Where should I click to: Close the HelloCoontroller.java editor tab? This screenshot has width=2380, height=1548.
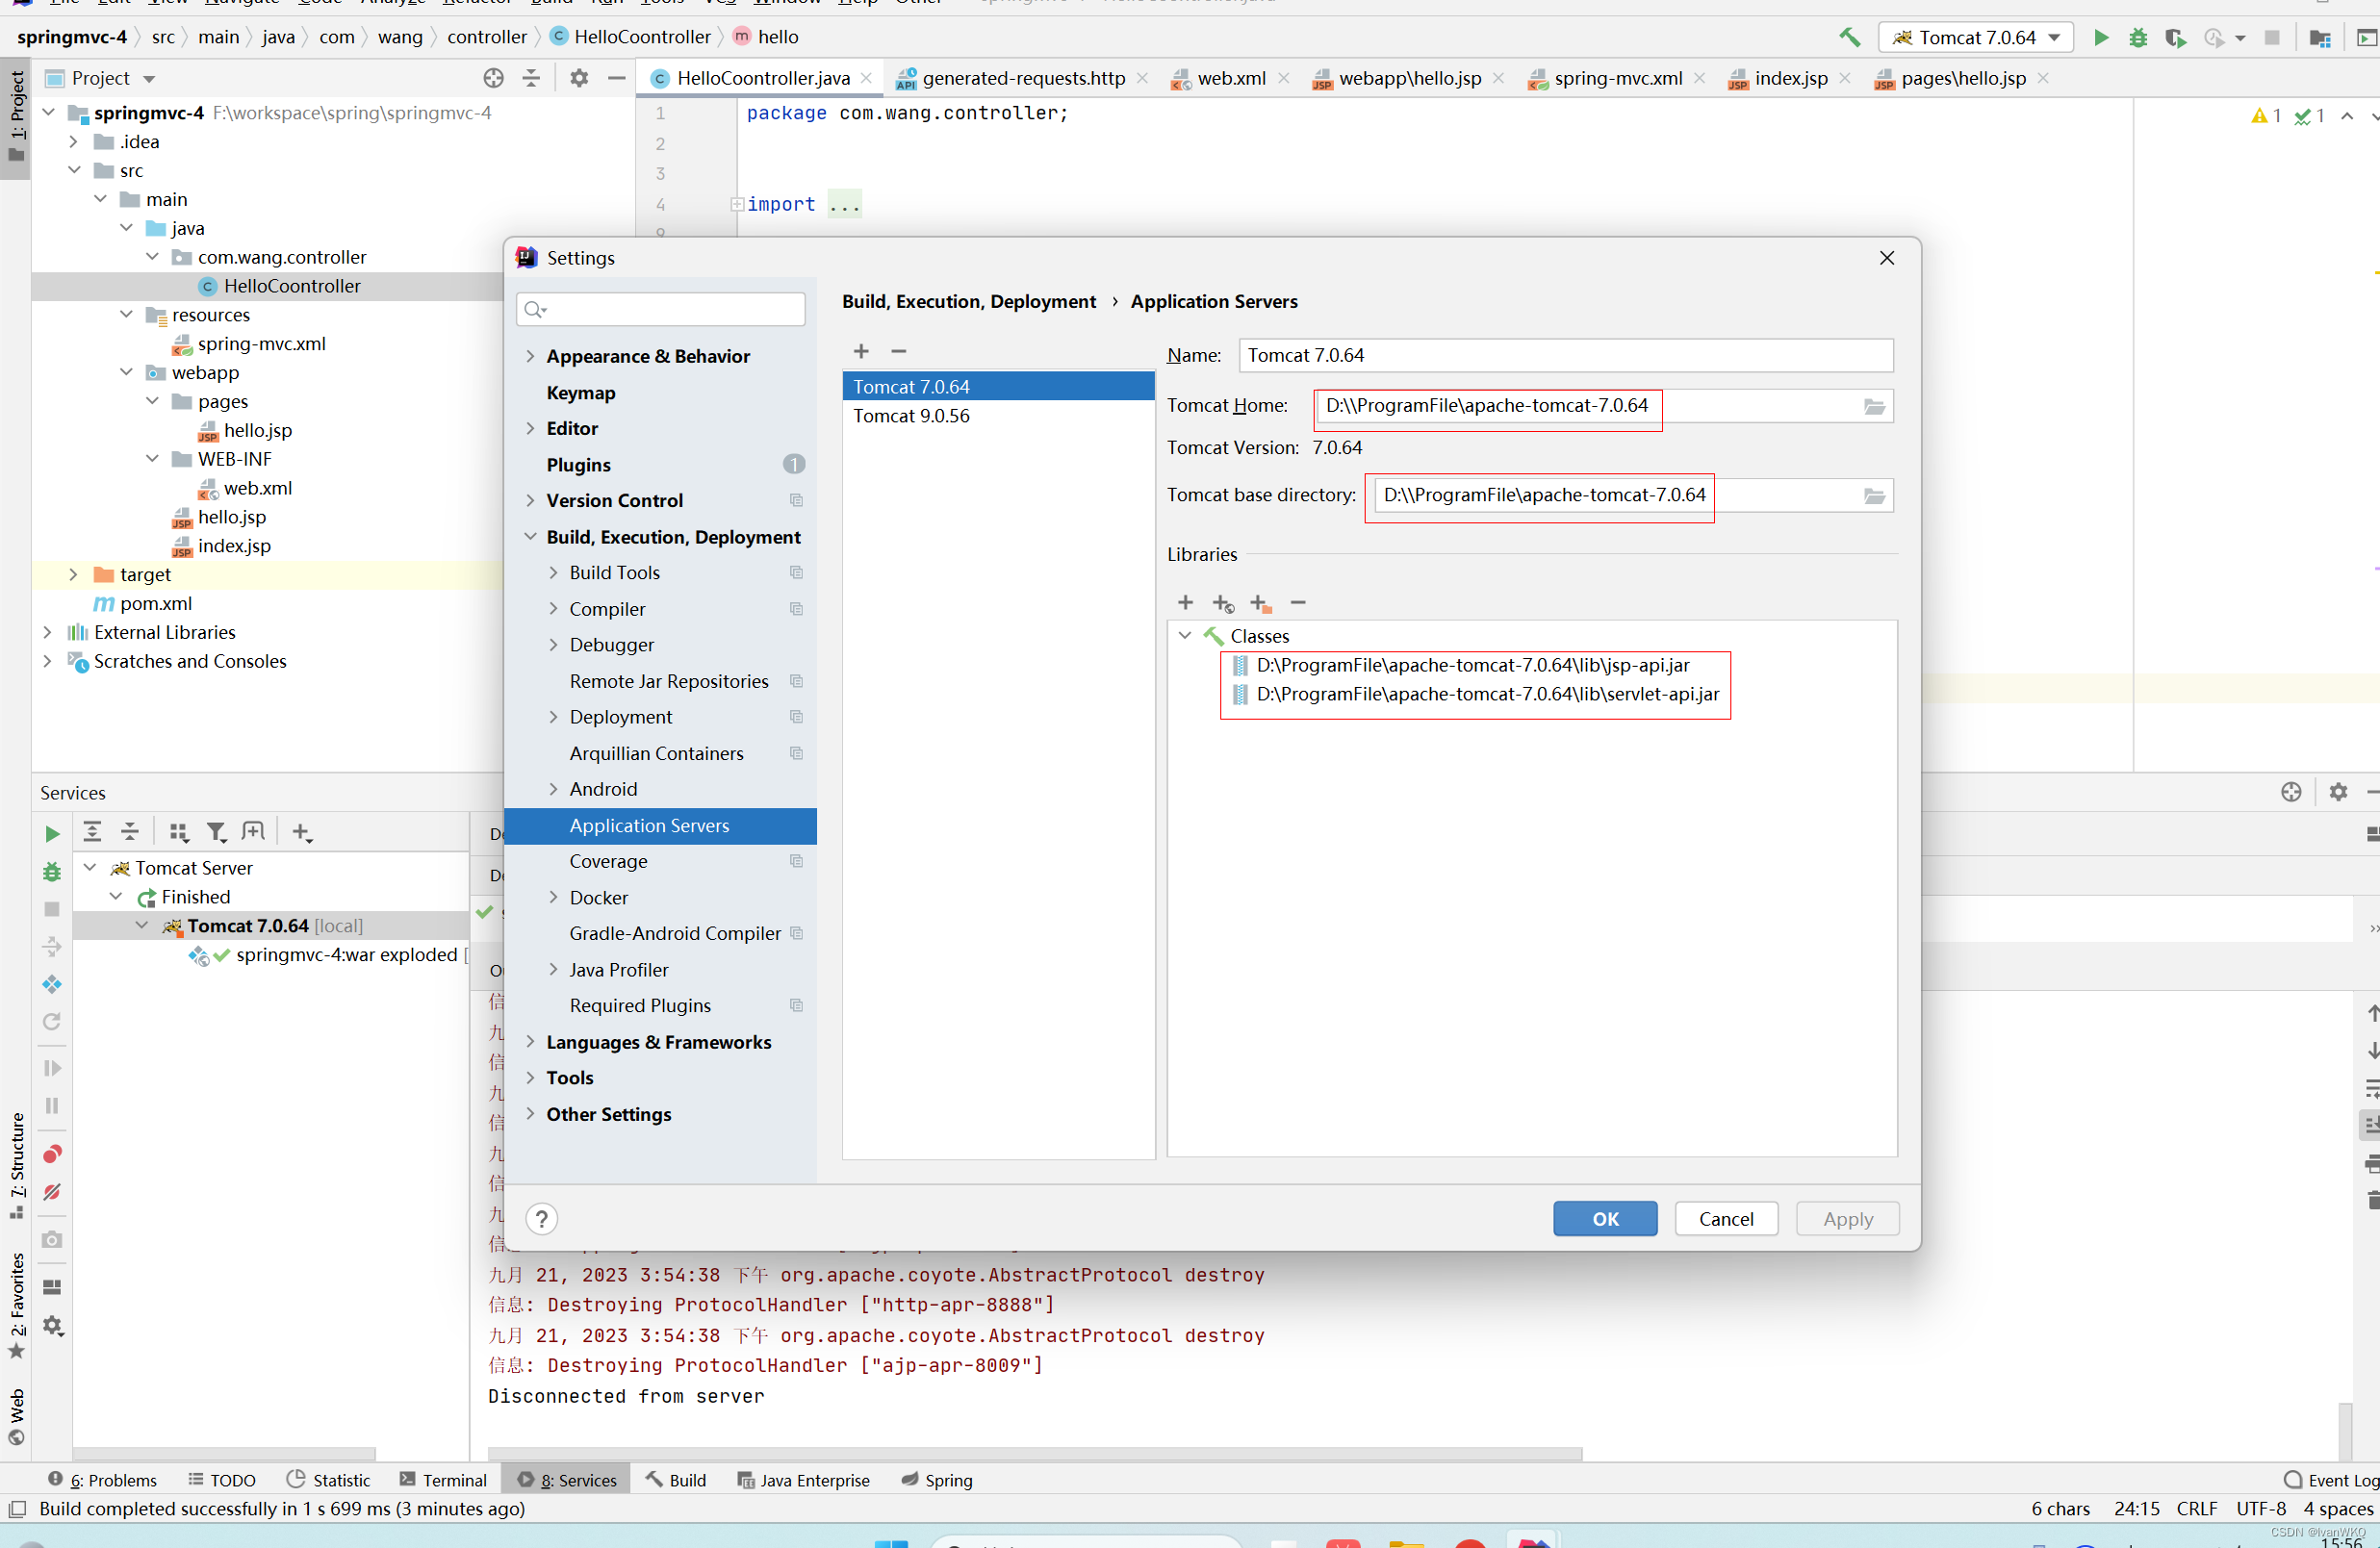pyautogui.click(x=866, y=78)
